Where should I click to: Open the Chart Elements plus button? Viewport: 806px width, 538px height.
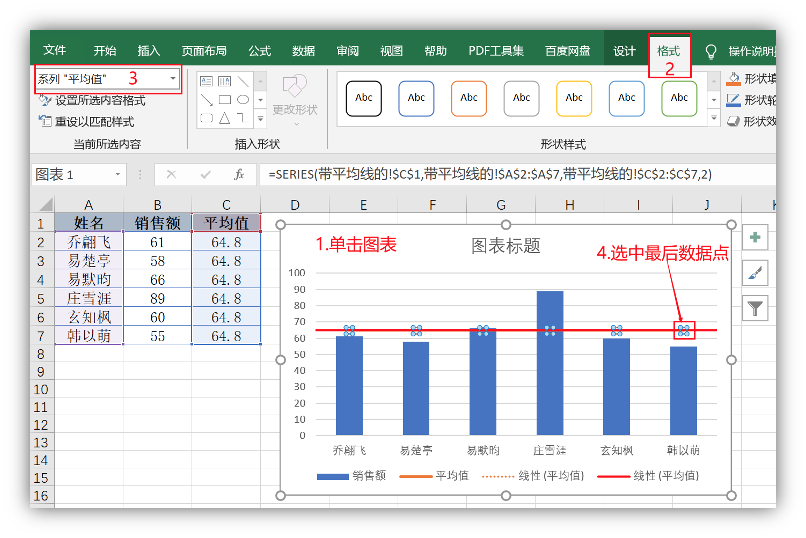click(756, 238)
